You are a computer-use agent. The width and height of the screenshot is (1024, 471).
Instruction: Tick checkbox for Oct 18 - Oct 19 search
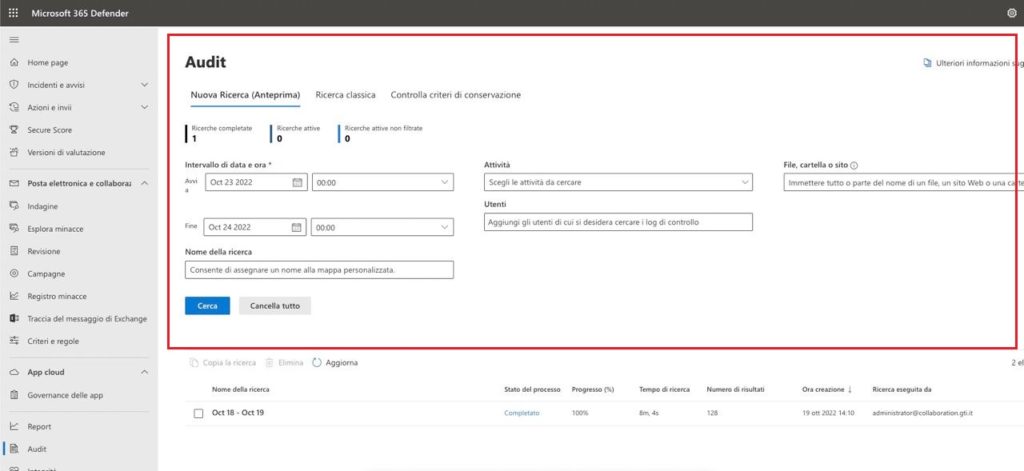coord(199,414)
